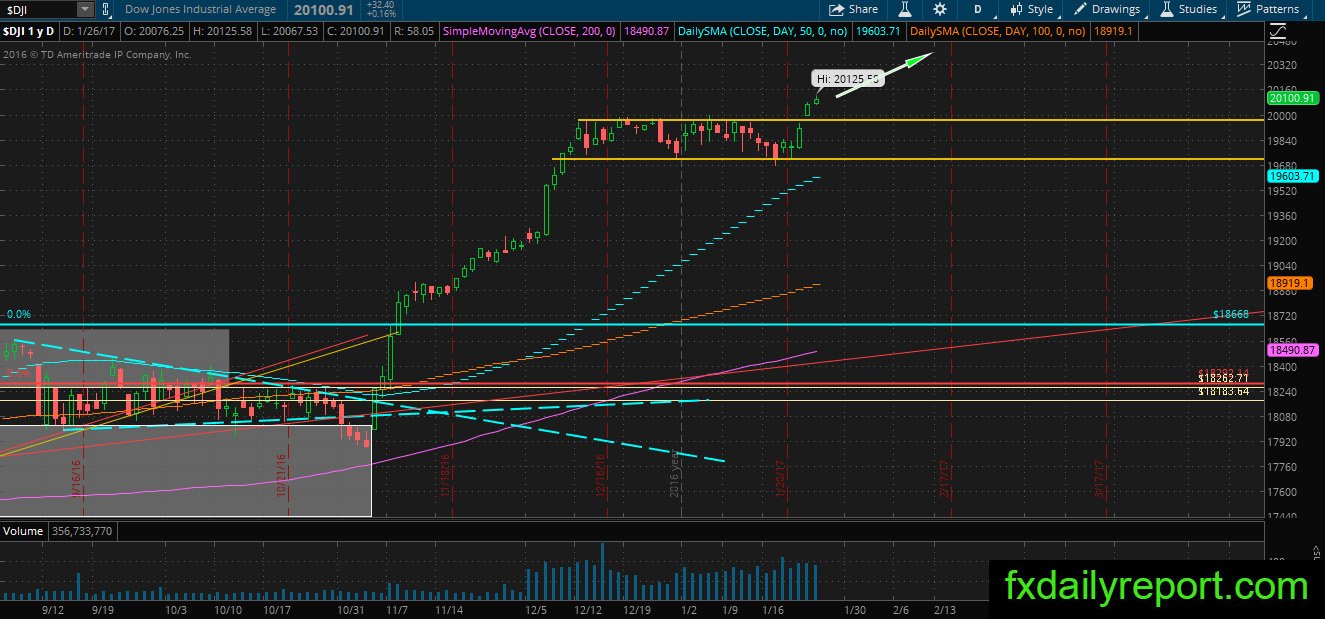
Task: Click the pencil icon next to Drawings
Action: [x=1081, y=9]
